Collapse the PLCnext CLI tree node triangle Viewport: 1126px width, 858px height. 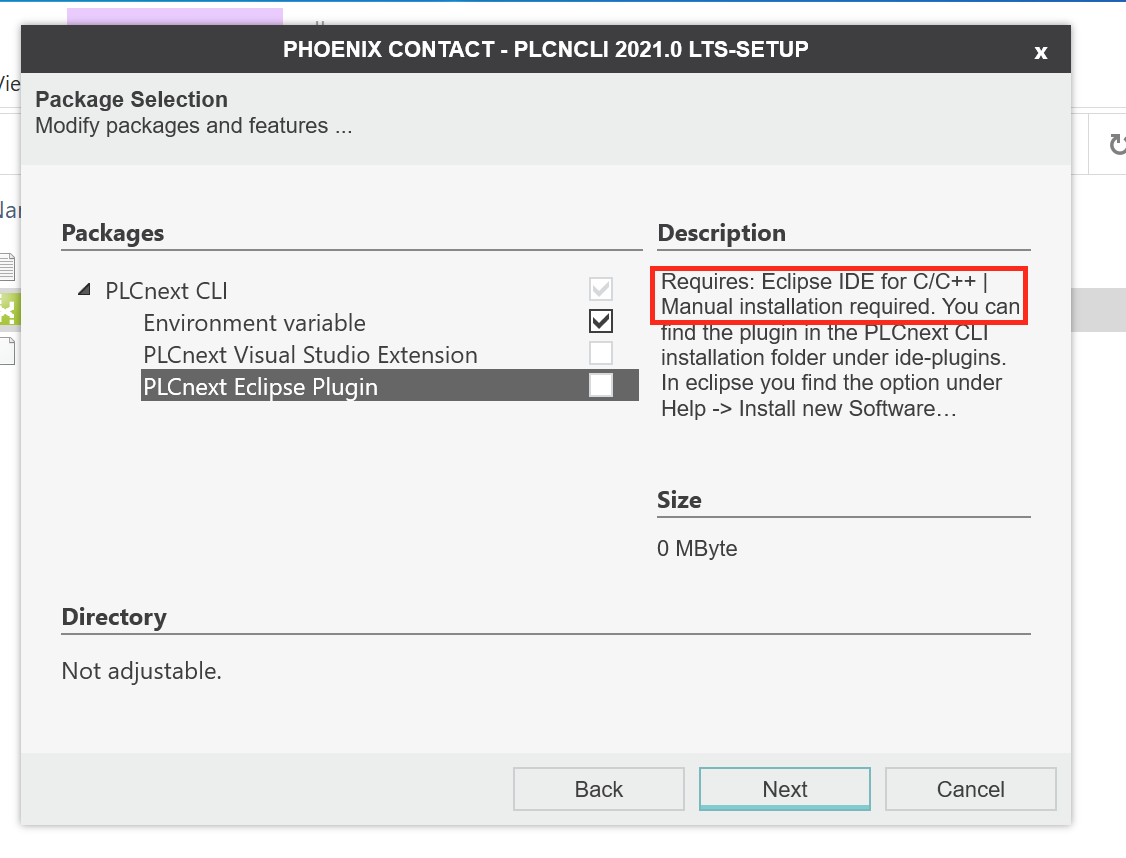(85, 290)
